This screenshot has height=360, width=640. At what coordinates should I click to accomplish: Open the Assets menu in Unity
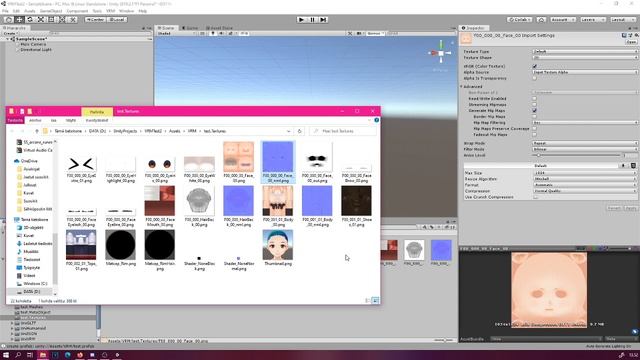(30, 11)
